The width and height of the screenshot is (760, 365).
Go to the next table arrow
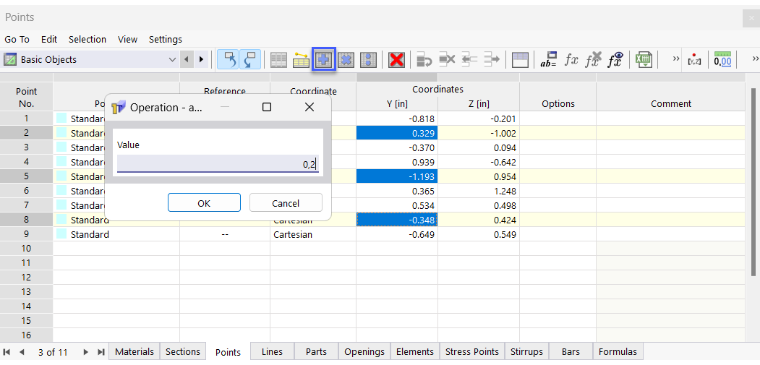86,352
